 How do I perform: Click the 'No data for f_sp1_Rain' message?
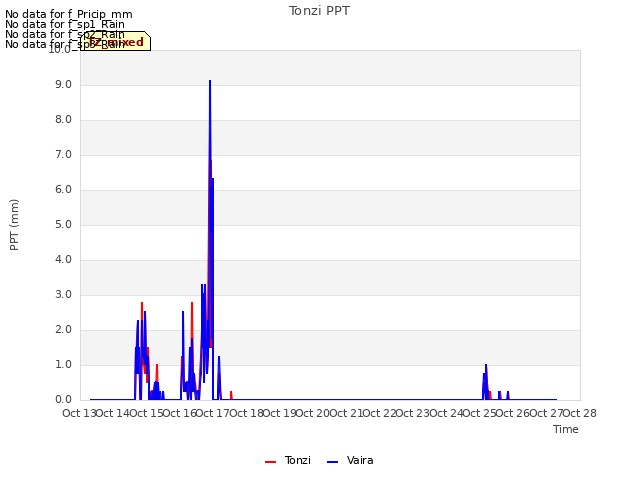(x=65, y=24)
